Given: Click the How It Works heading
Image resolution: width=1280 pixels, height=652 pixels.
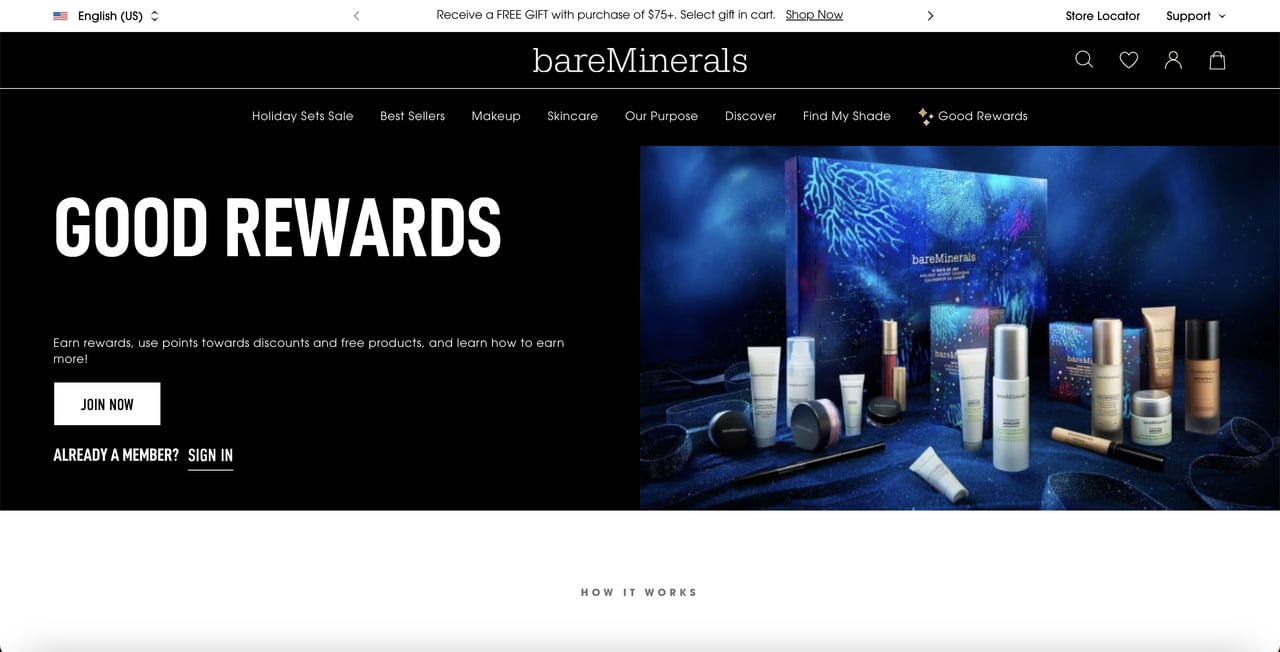Looking at the screenshot, I should pos(639,592).
